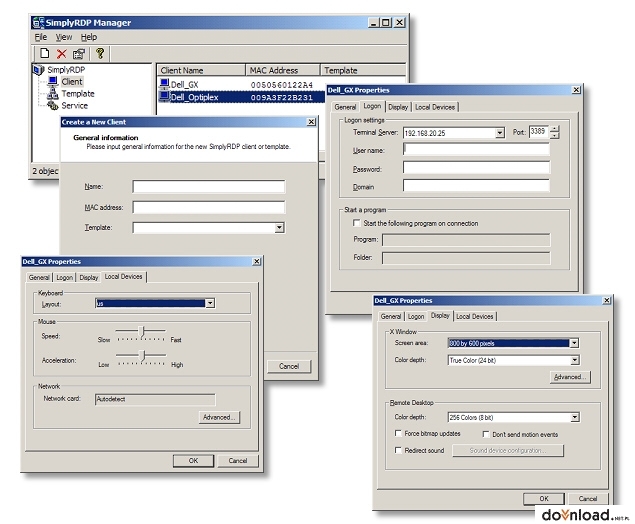Sort by Client Name column header
This screenshot has width=635, height=524.
(x=201, y=70)
